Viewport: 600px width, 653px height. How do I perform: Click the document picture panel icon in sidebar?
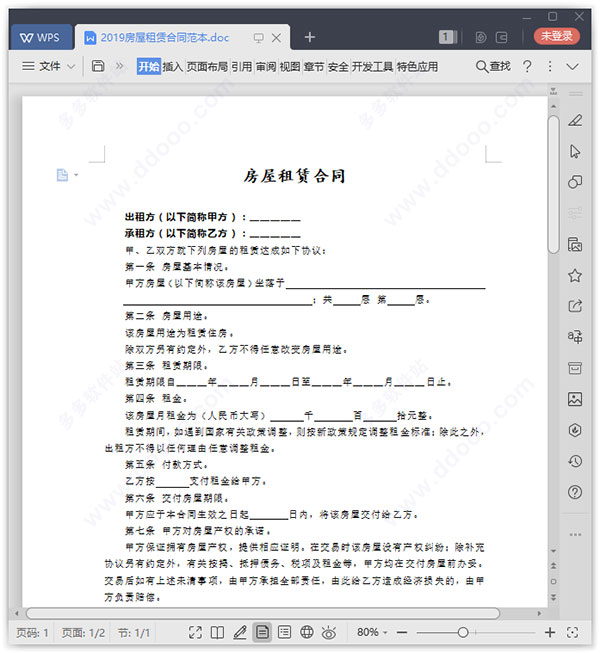coord(575,244)
